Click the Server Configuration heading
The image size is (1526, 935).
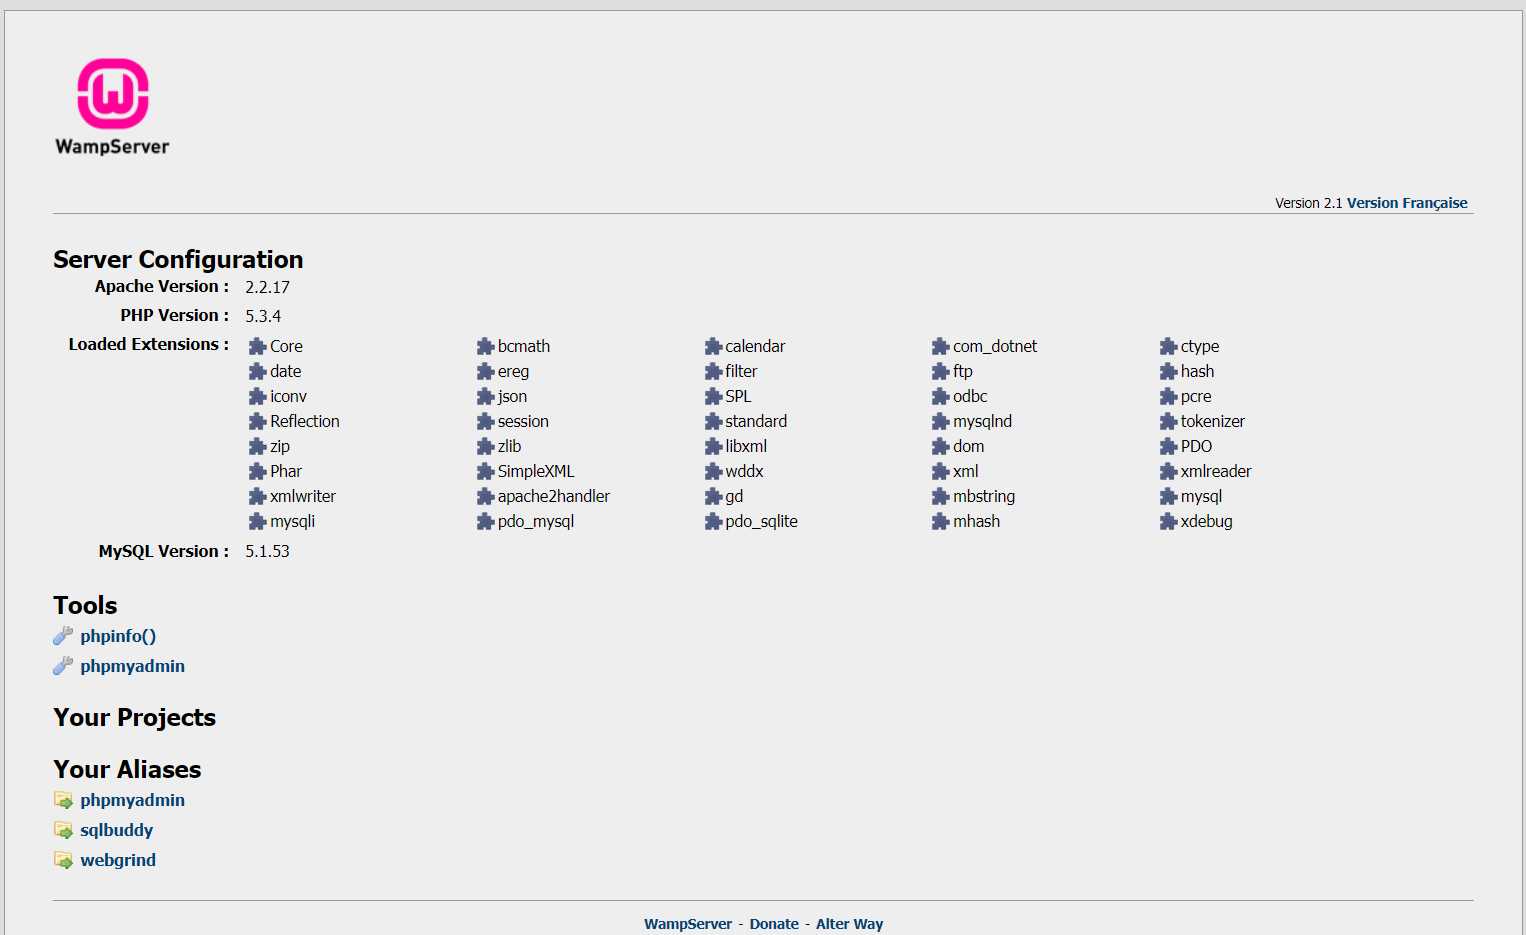click(178, 260)
